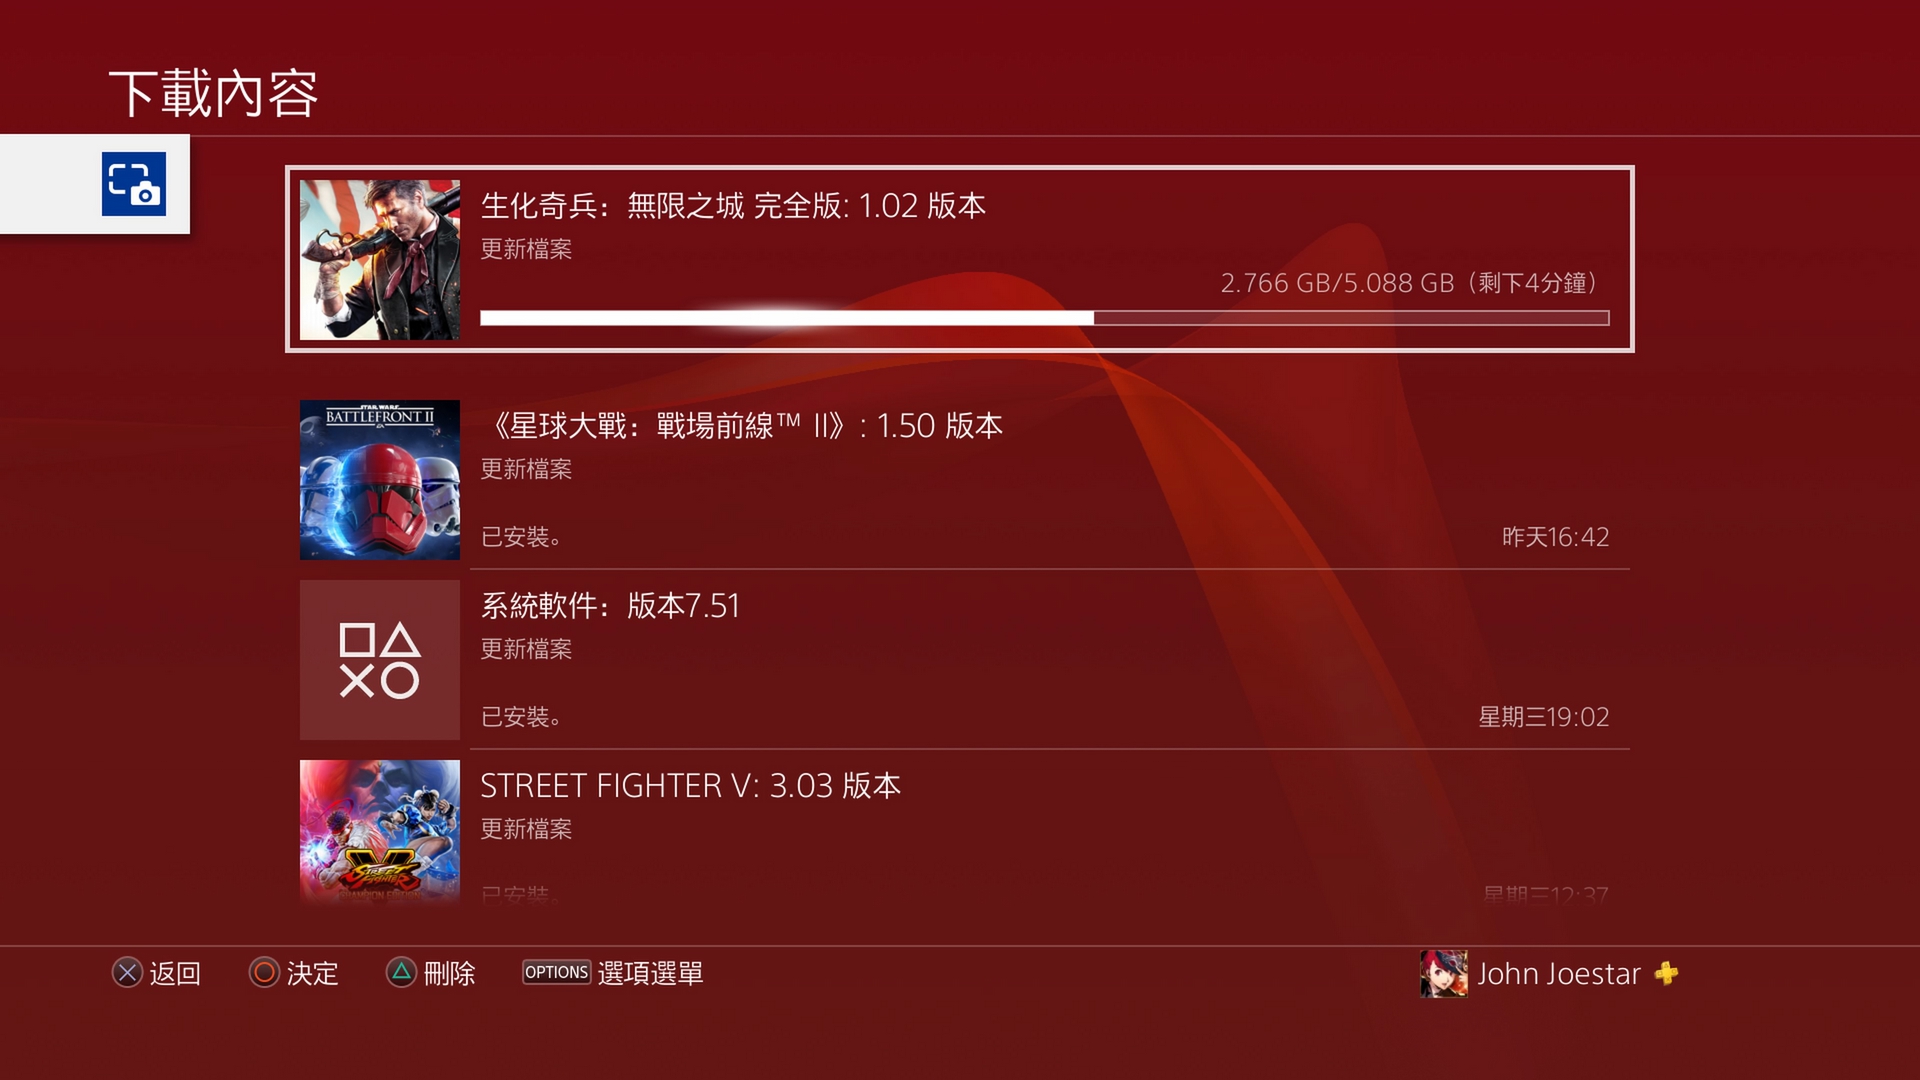The image size is (1920, 1080).
Task: Click the OPTIONS button icon
Action: [556, 972]
